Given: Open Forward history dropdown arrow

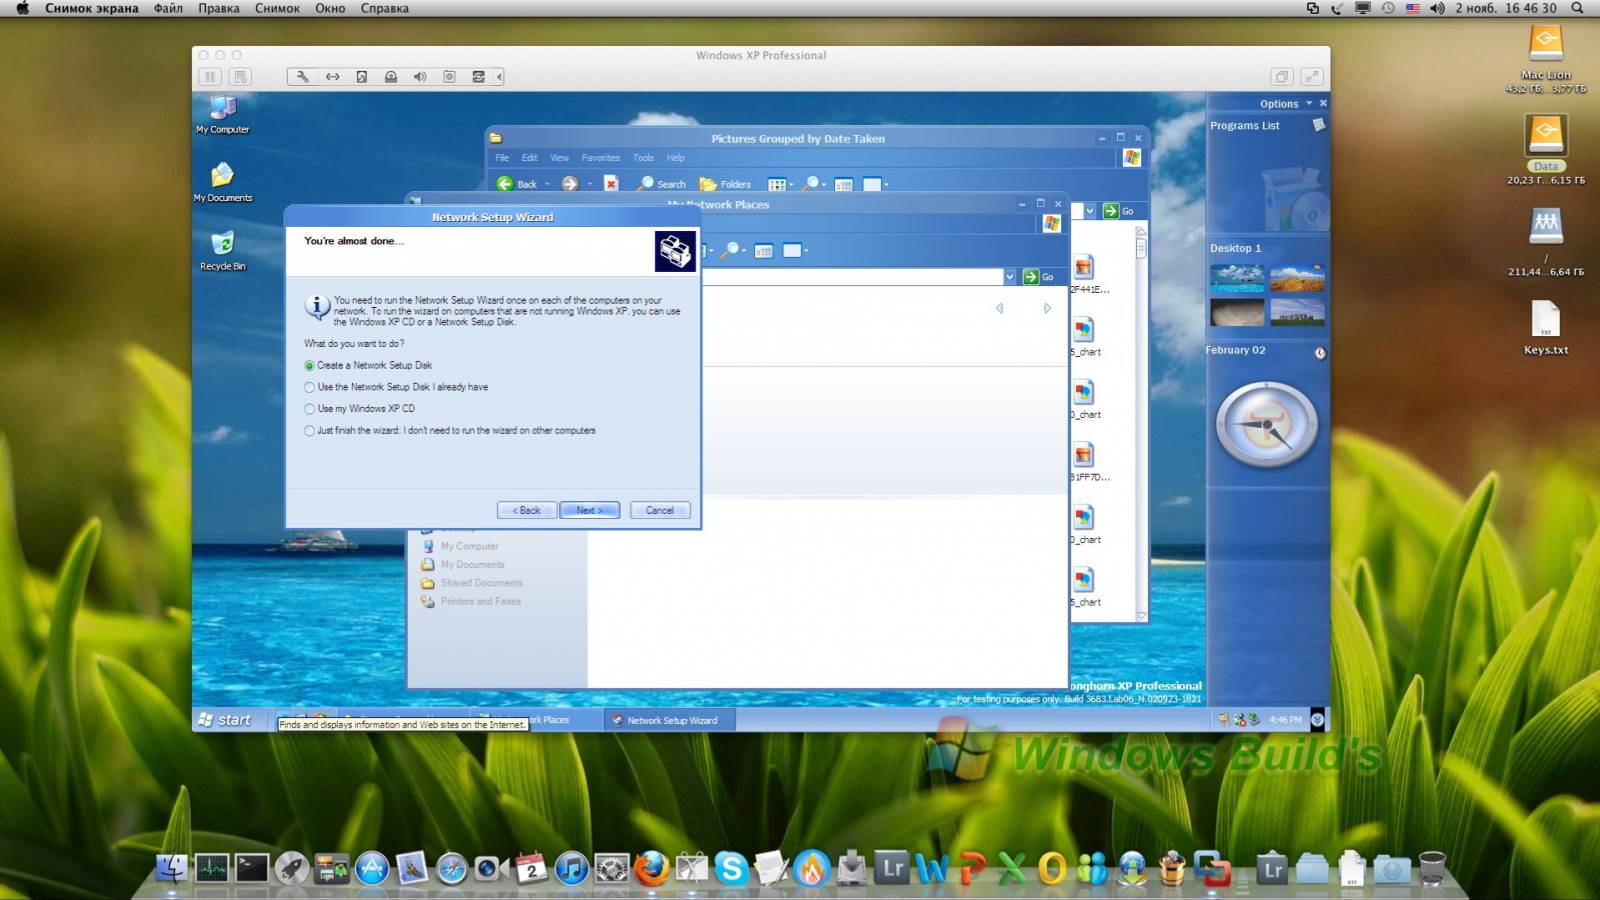Looking at the screenshot, I should click(590, 184).
